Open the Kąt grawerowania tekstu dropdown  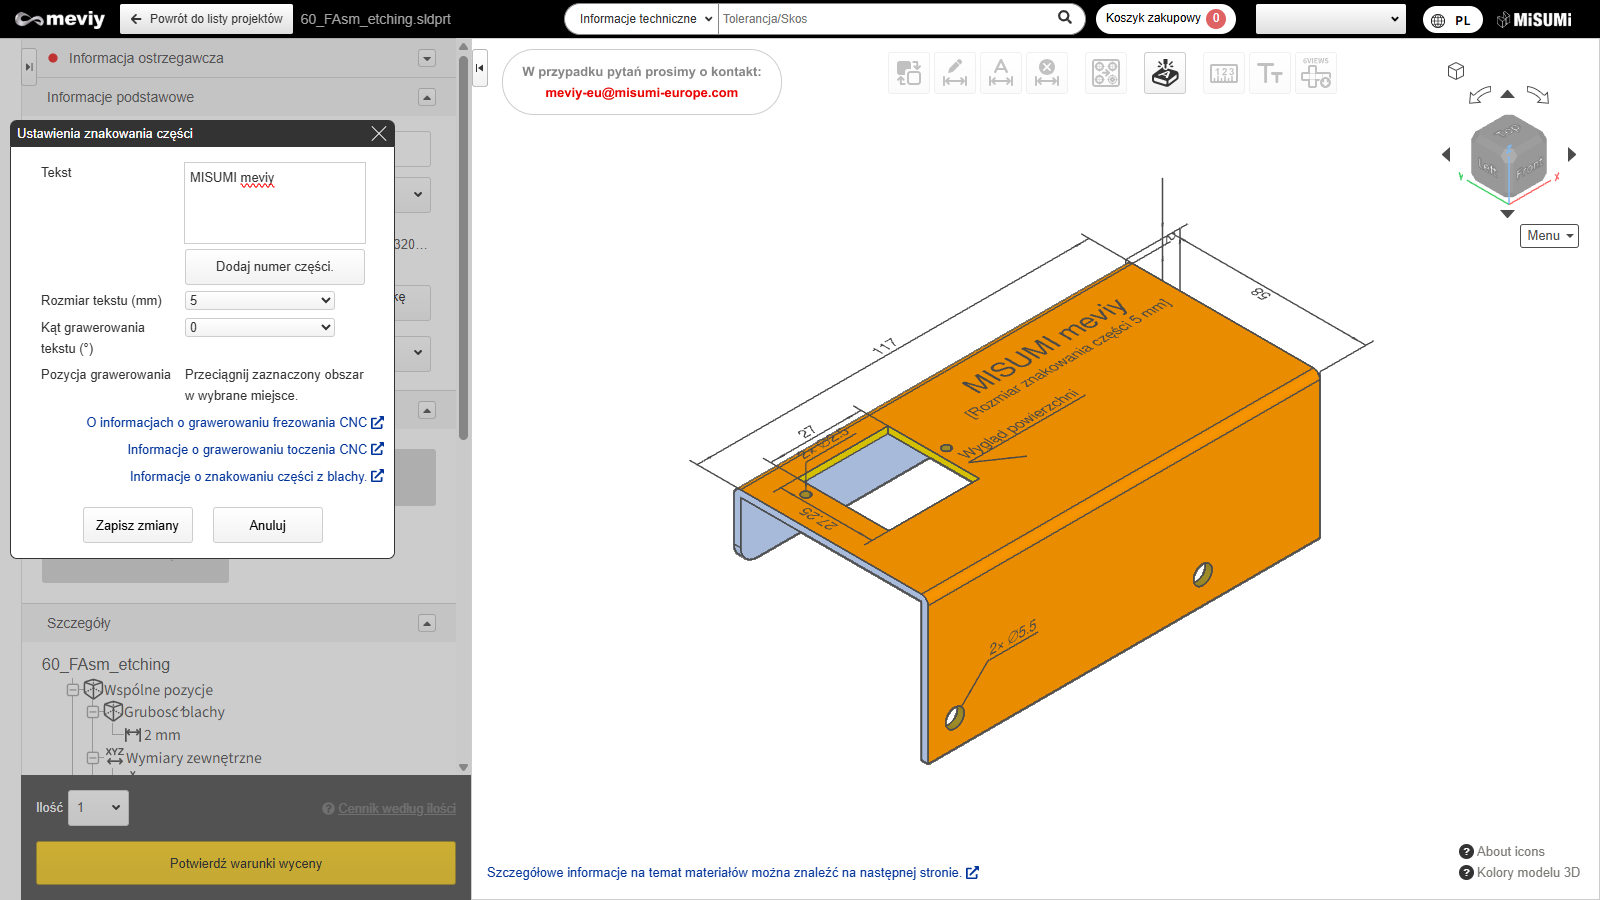click(260, 327)
